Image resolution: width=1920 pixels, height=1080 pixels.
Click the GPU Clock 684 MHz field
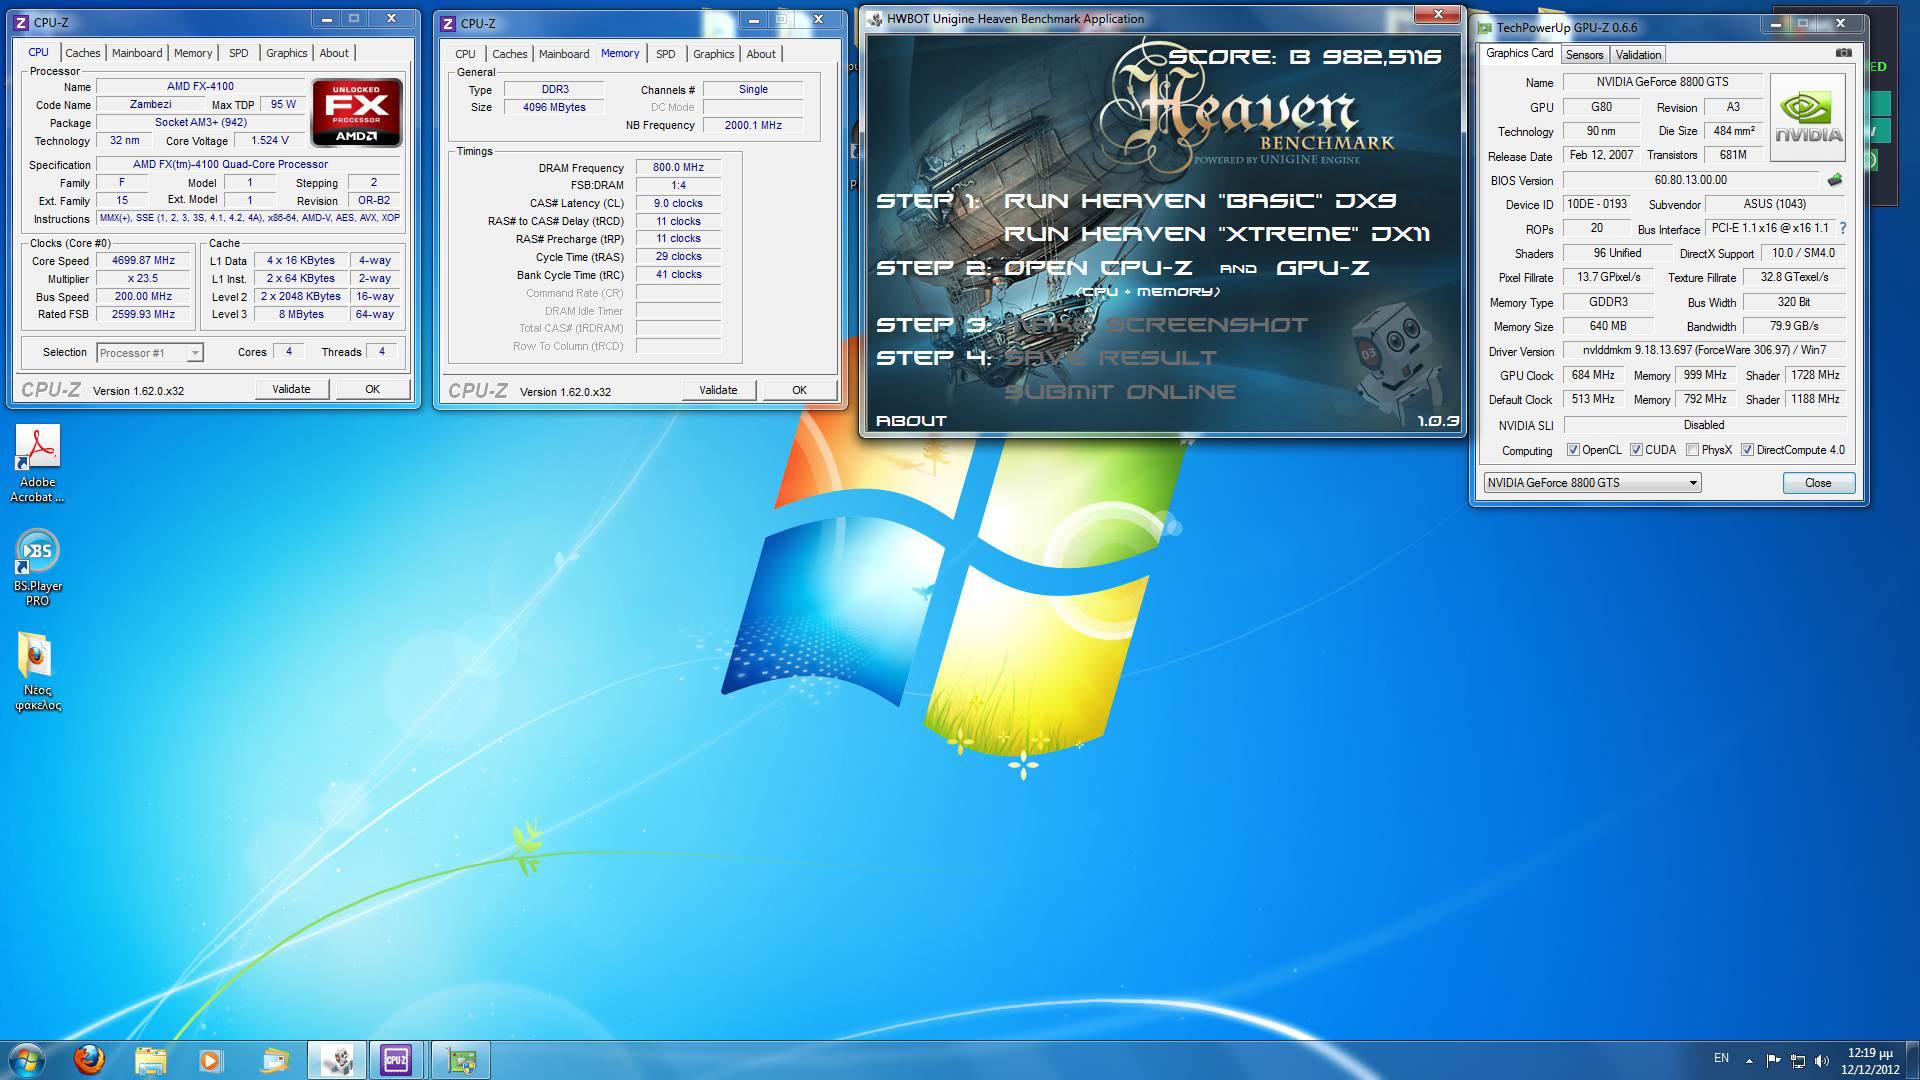[1593, 375]
